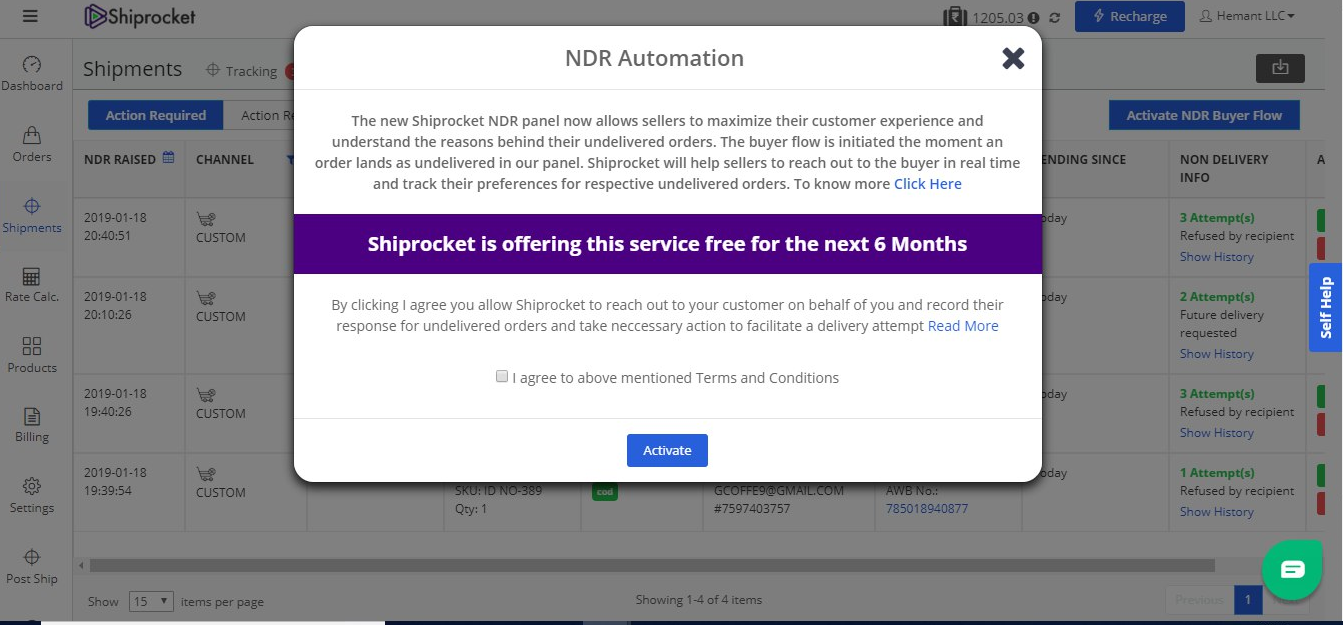Click Activate NDR Buyer Flow button
The image size is (1343, 625).
1204,115
